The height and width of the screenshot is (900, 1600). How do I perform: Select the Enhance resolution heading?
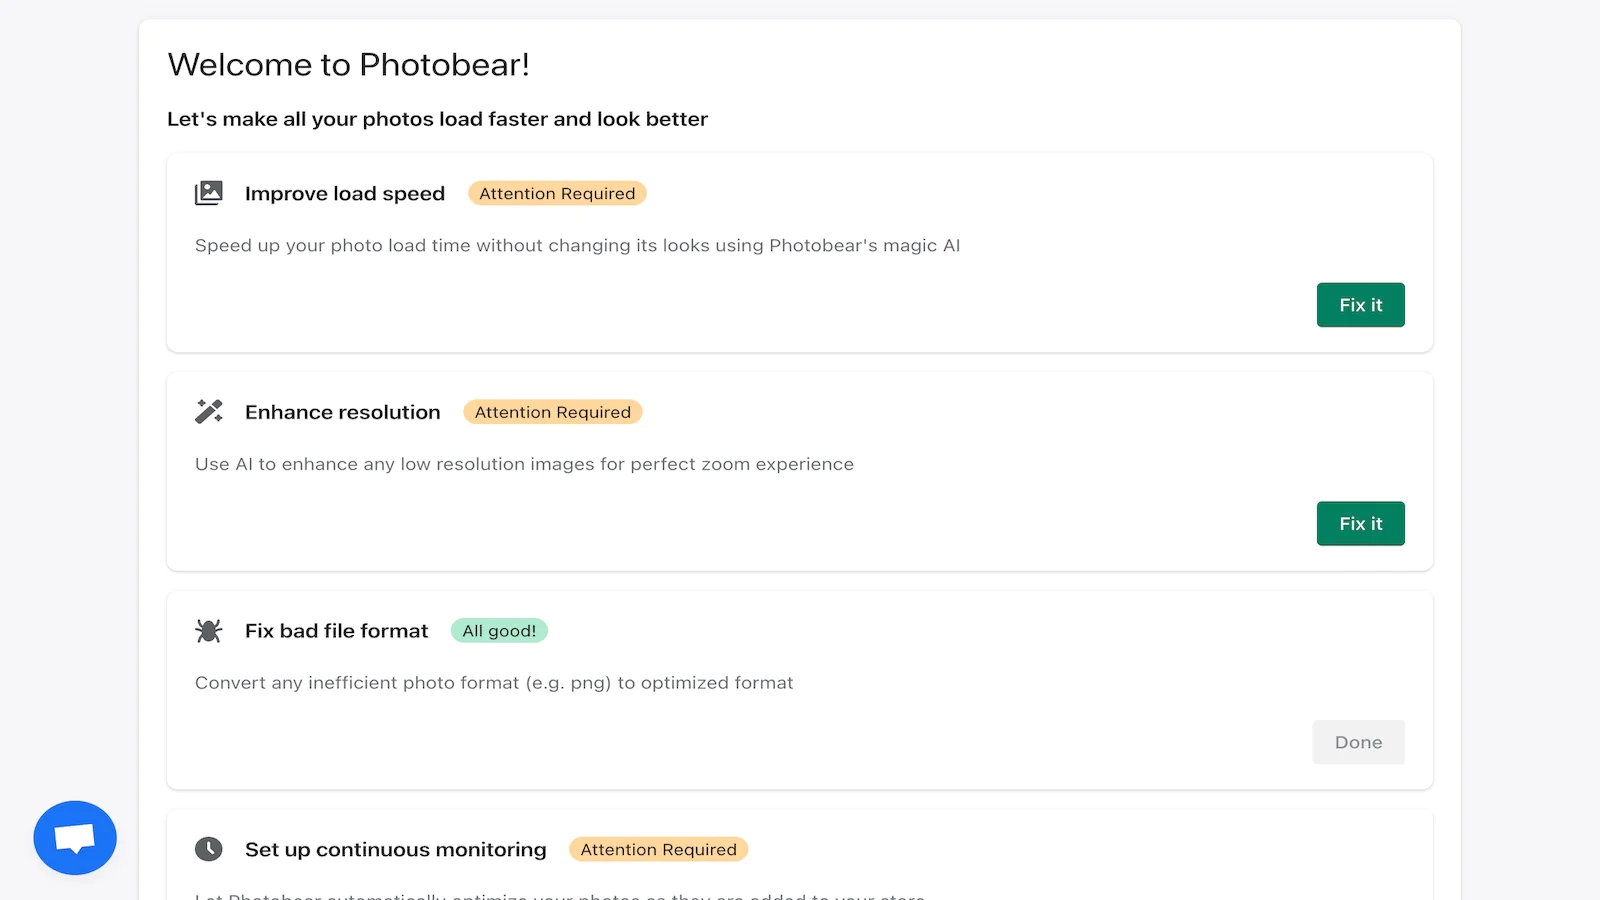pos(342,412)
